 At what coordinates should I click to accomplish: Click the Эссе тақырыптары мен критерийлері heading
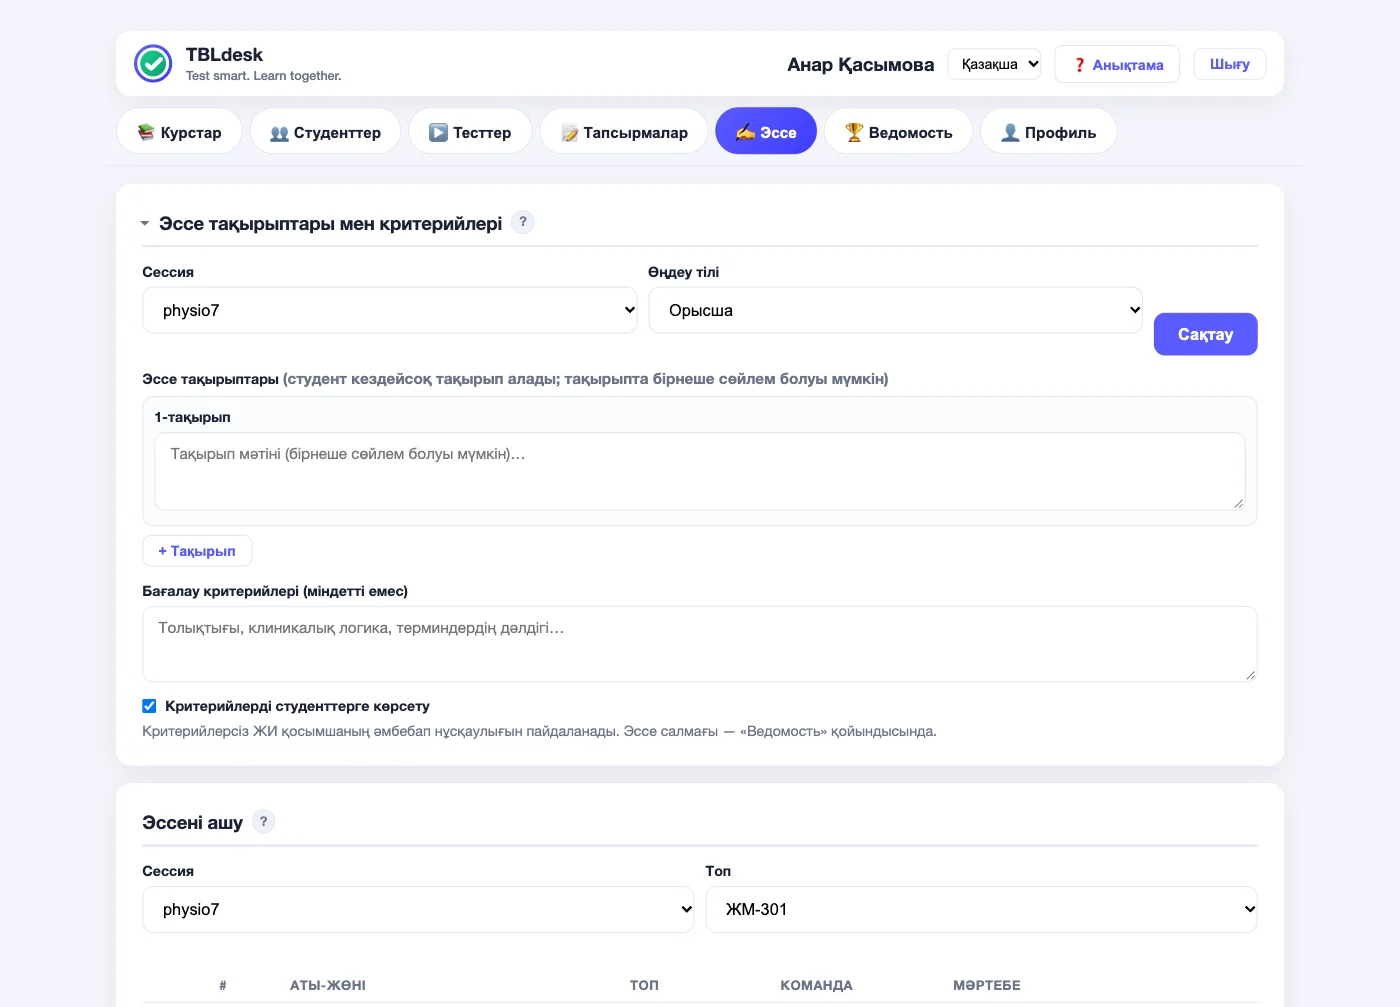[331, 224]
